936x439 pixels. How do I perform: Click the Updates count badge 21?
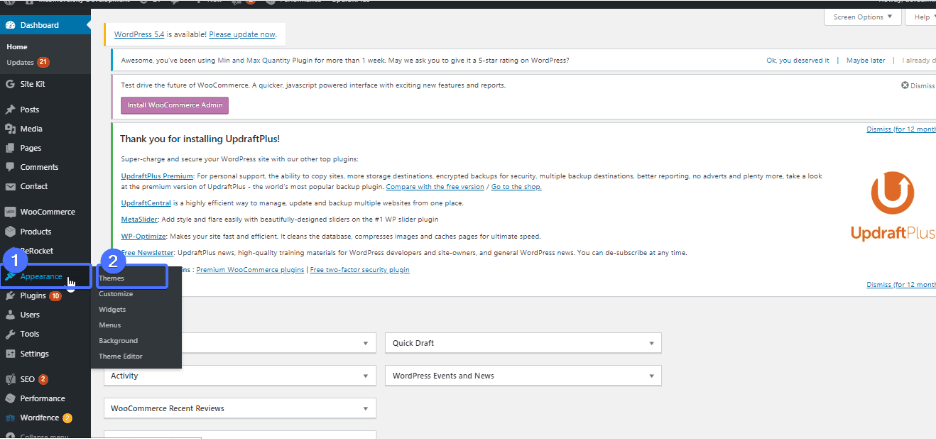point(43,62)
